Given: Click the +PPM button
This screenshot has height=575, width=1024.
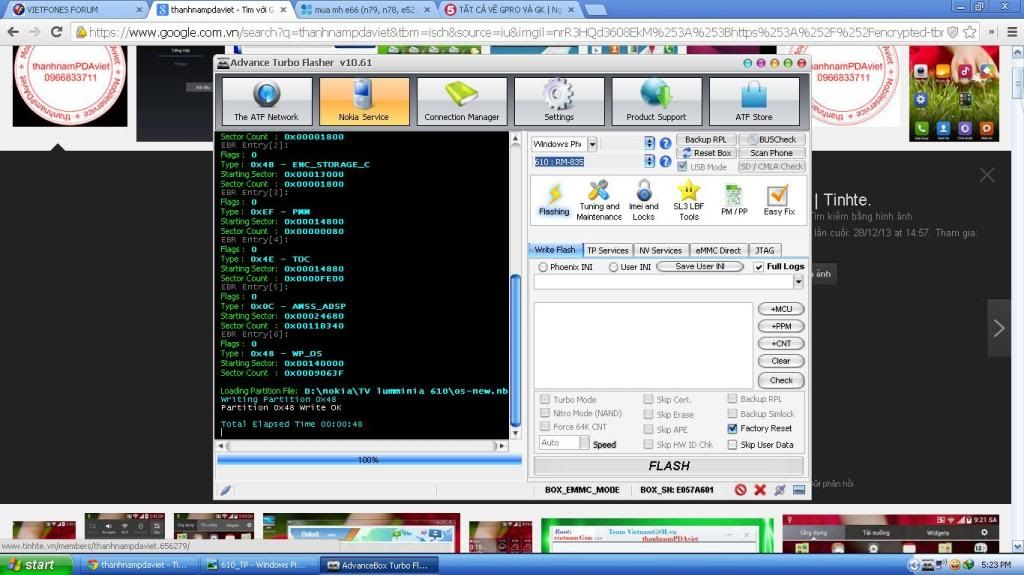Looking at the screenshot, I should pyautogui.click(x=781, y=326).
